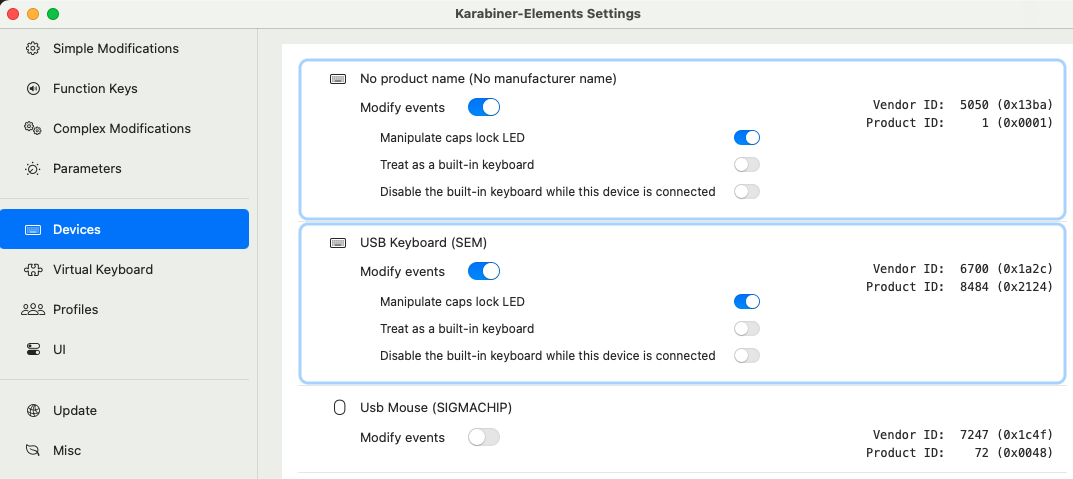Click Product ID 8484 (0x2124) value
The width and height of the screenshot is (1073, 479).
[1007, 287]
